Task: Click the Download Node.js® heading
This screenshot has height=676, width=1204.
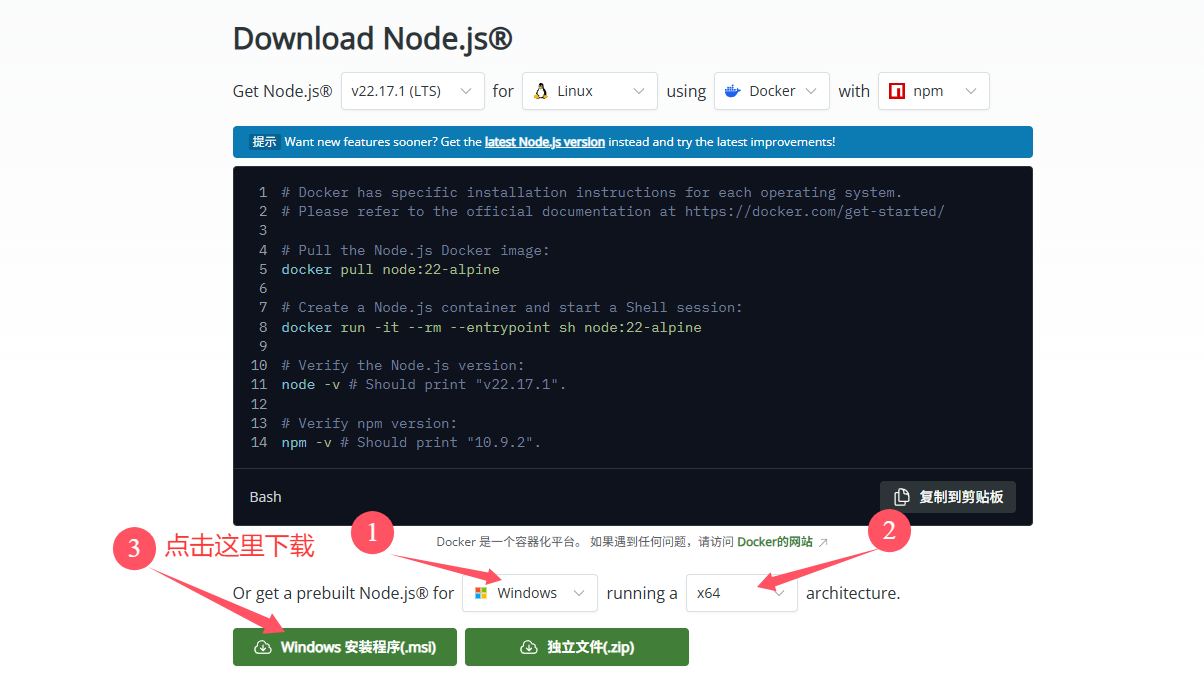Action: click(373, 38)
